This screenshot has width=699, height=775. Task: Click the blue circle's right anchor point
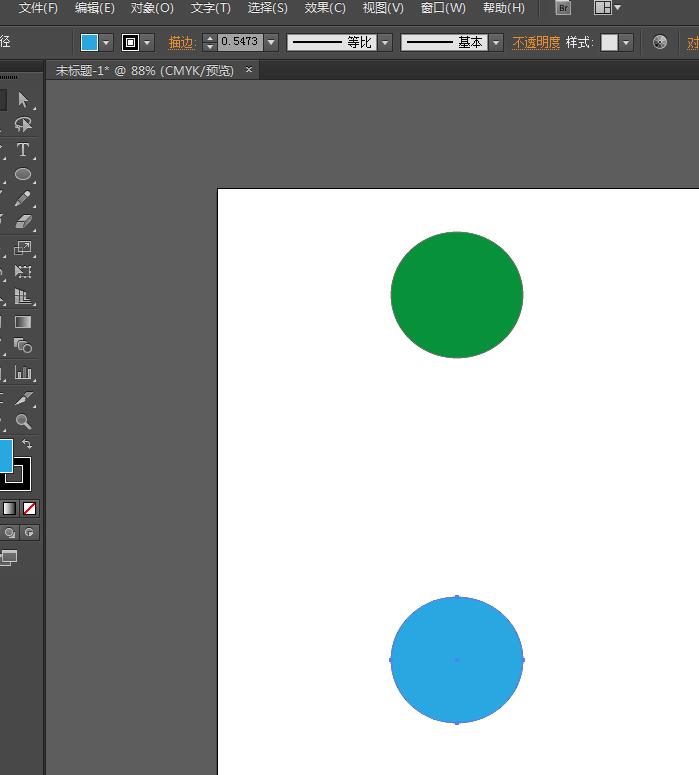tap(523, 660)
